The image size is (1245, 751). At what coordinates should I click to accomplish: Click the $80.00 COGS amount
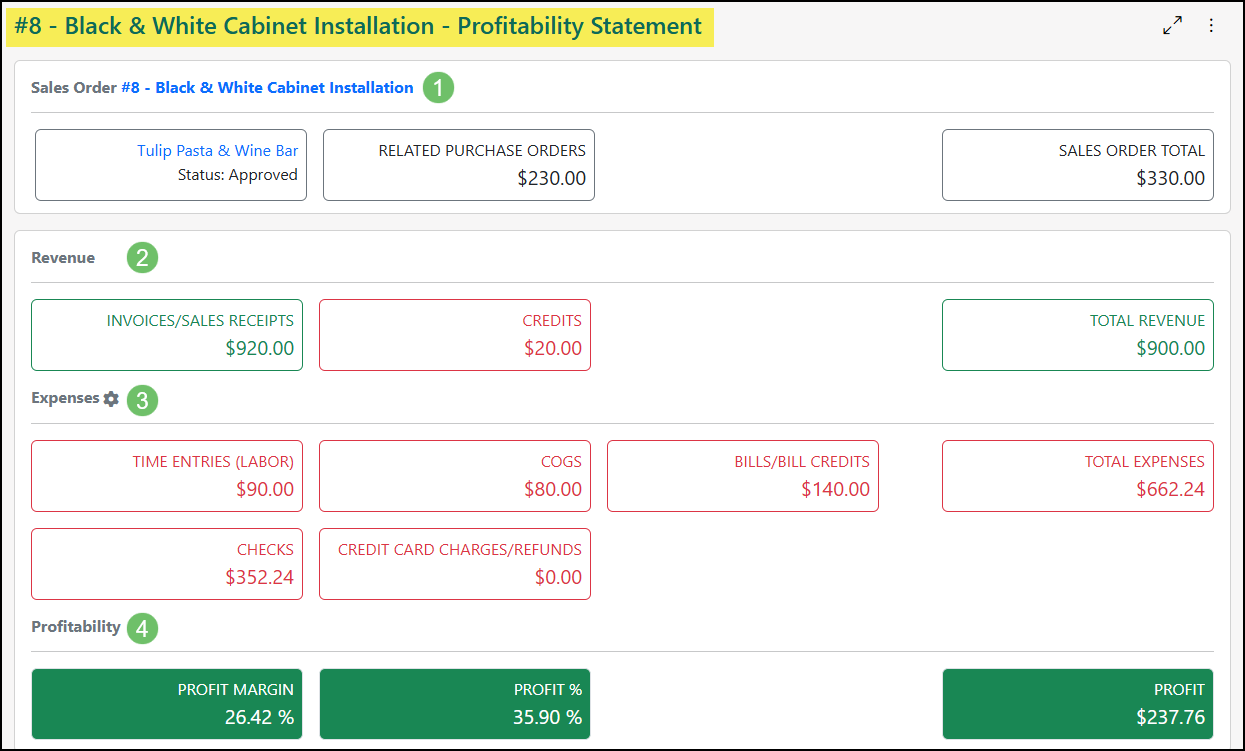(553, 490)
